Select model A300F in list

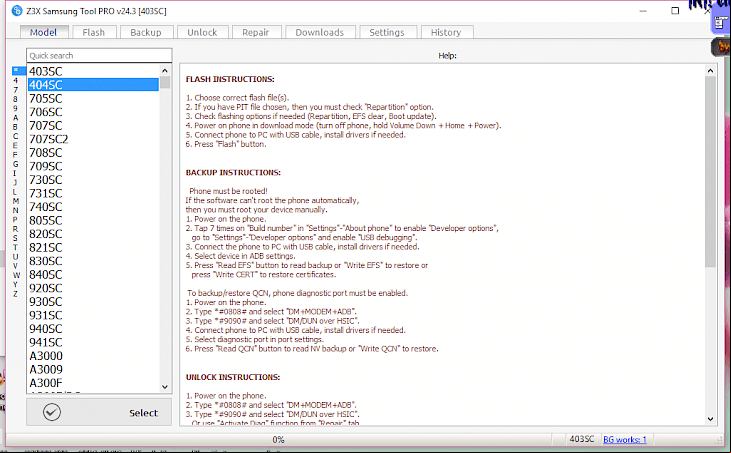[x=93, y=383]
